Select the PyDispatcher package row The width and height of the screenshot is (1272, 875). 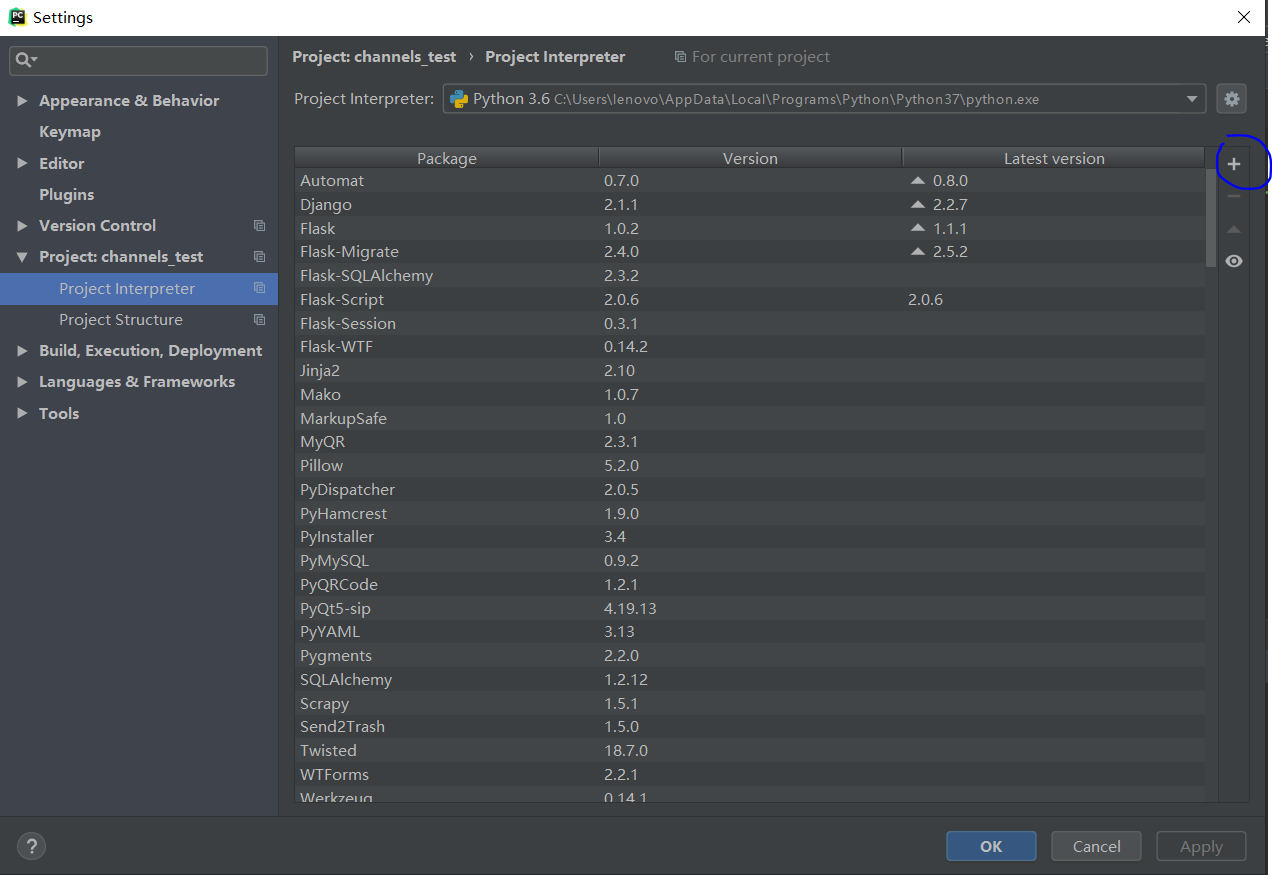[750, 490]
